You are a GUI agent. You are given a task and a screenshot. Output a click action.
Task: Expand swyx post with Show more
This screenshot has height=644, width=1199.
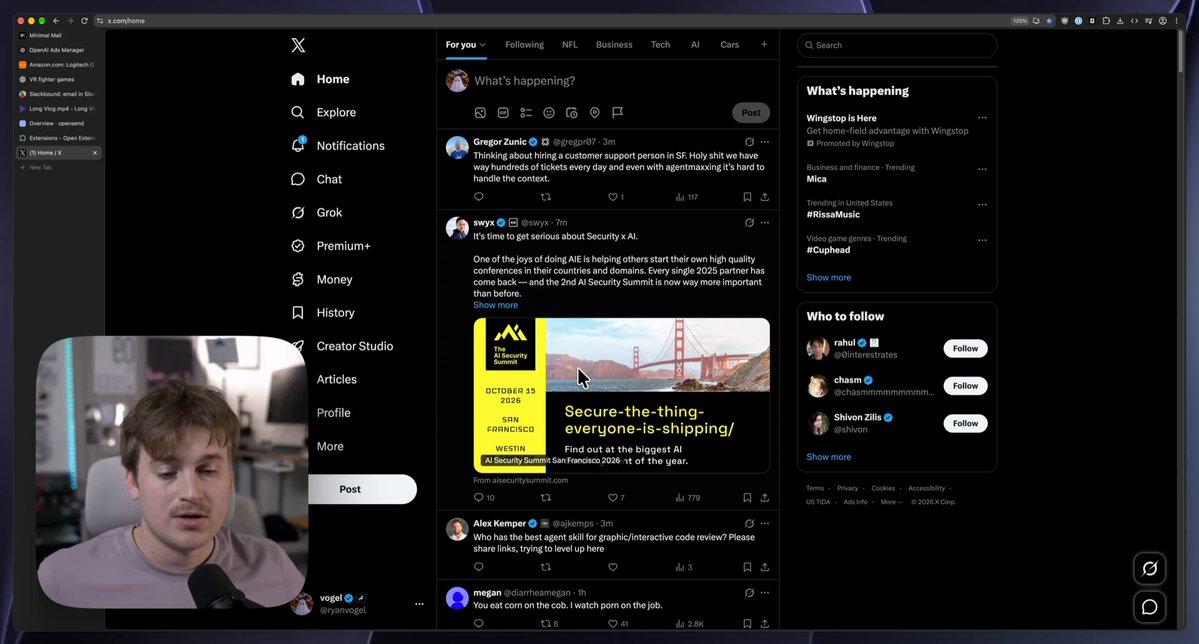(x=496, y=305)
